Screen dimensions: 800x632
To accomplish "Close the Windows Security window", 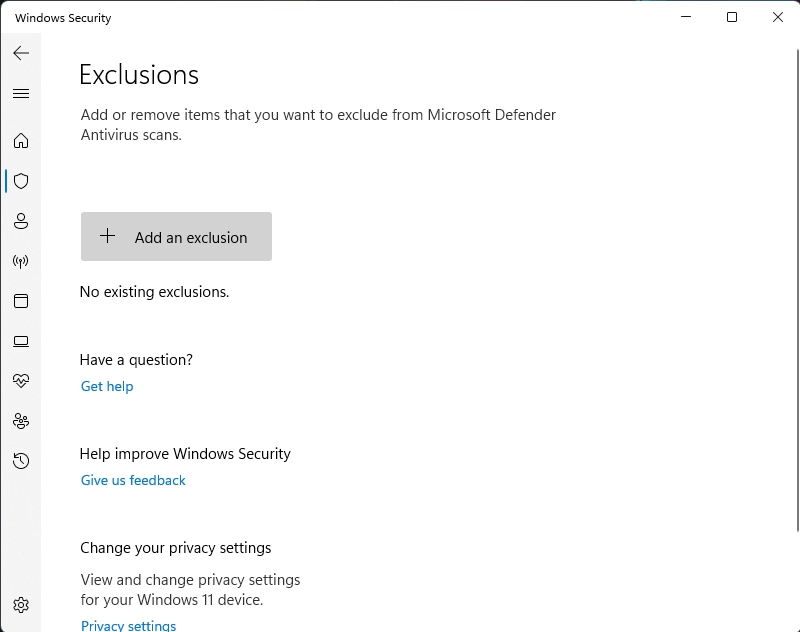I will click(778, 17).
